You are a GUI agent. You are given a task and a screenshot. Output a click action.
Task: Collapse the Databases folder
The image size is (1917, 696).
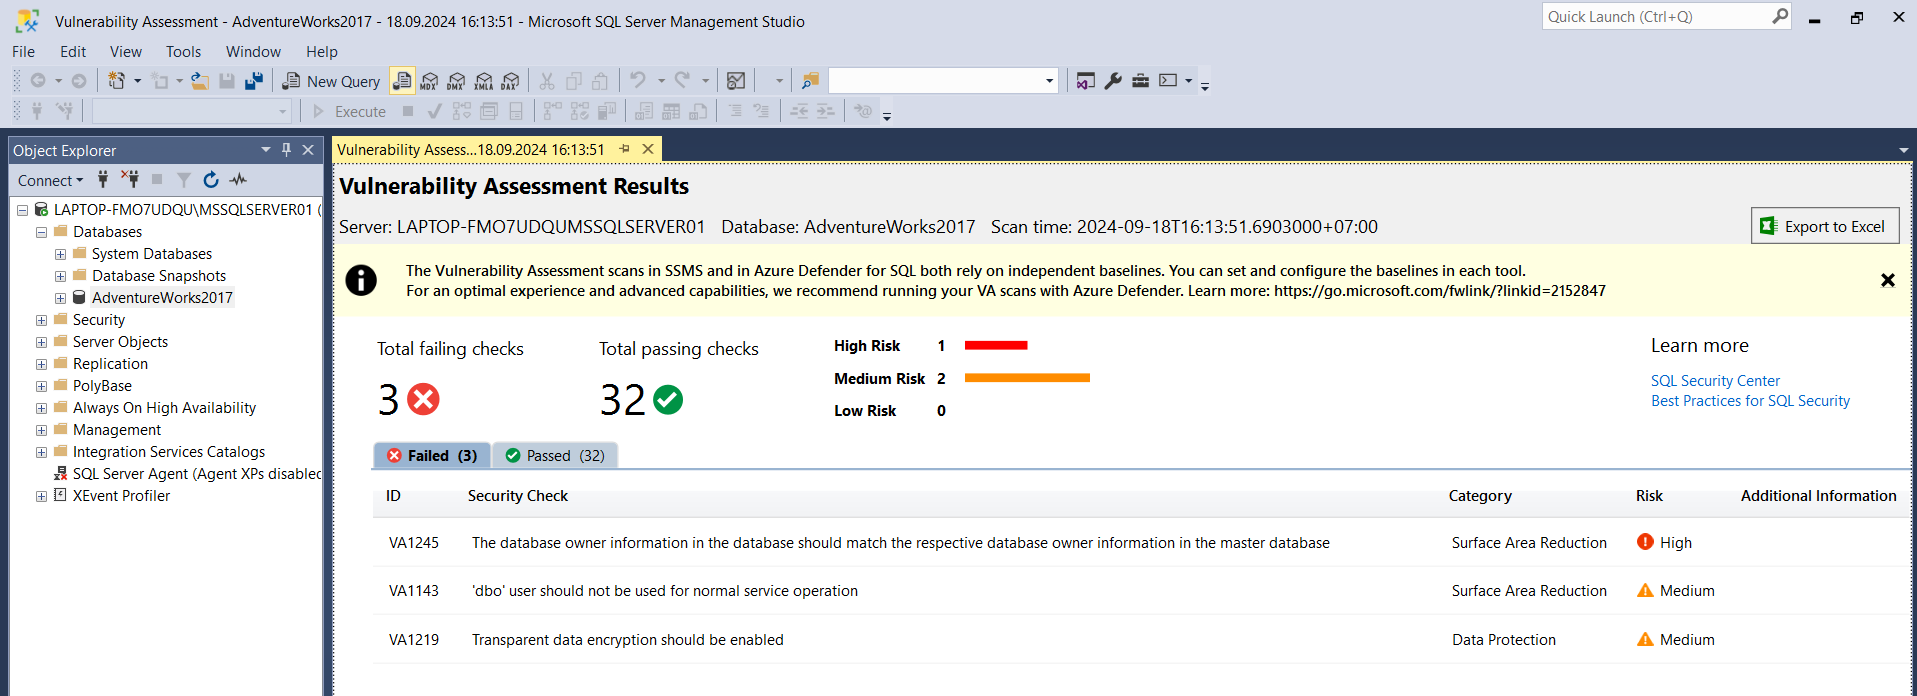(x=41, y=232)
